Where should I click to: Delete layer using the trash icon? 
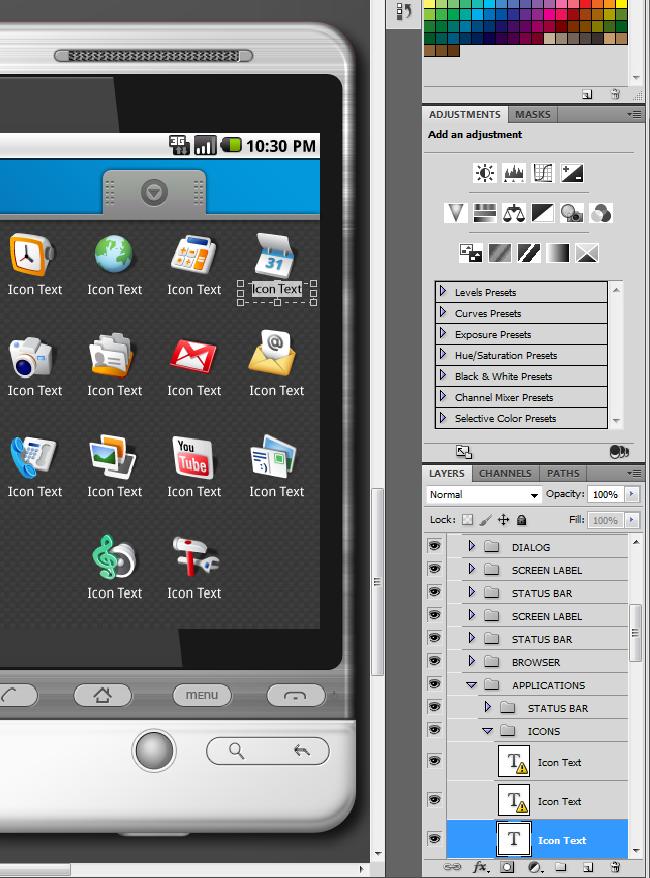click(x=615, y=867)
